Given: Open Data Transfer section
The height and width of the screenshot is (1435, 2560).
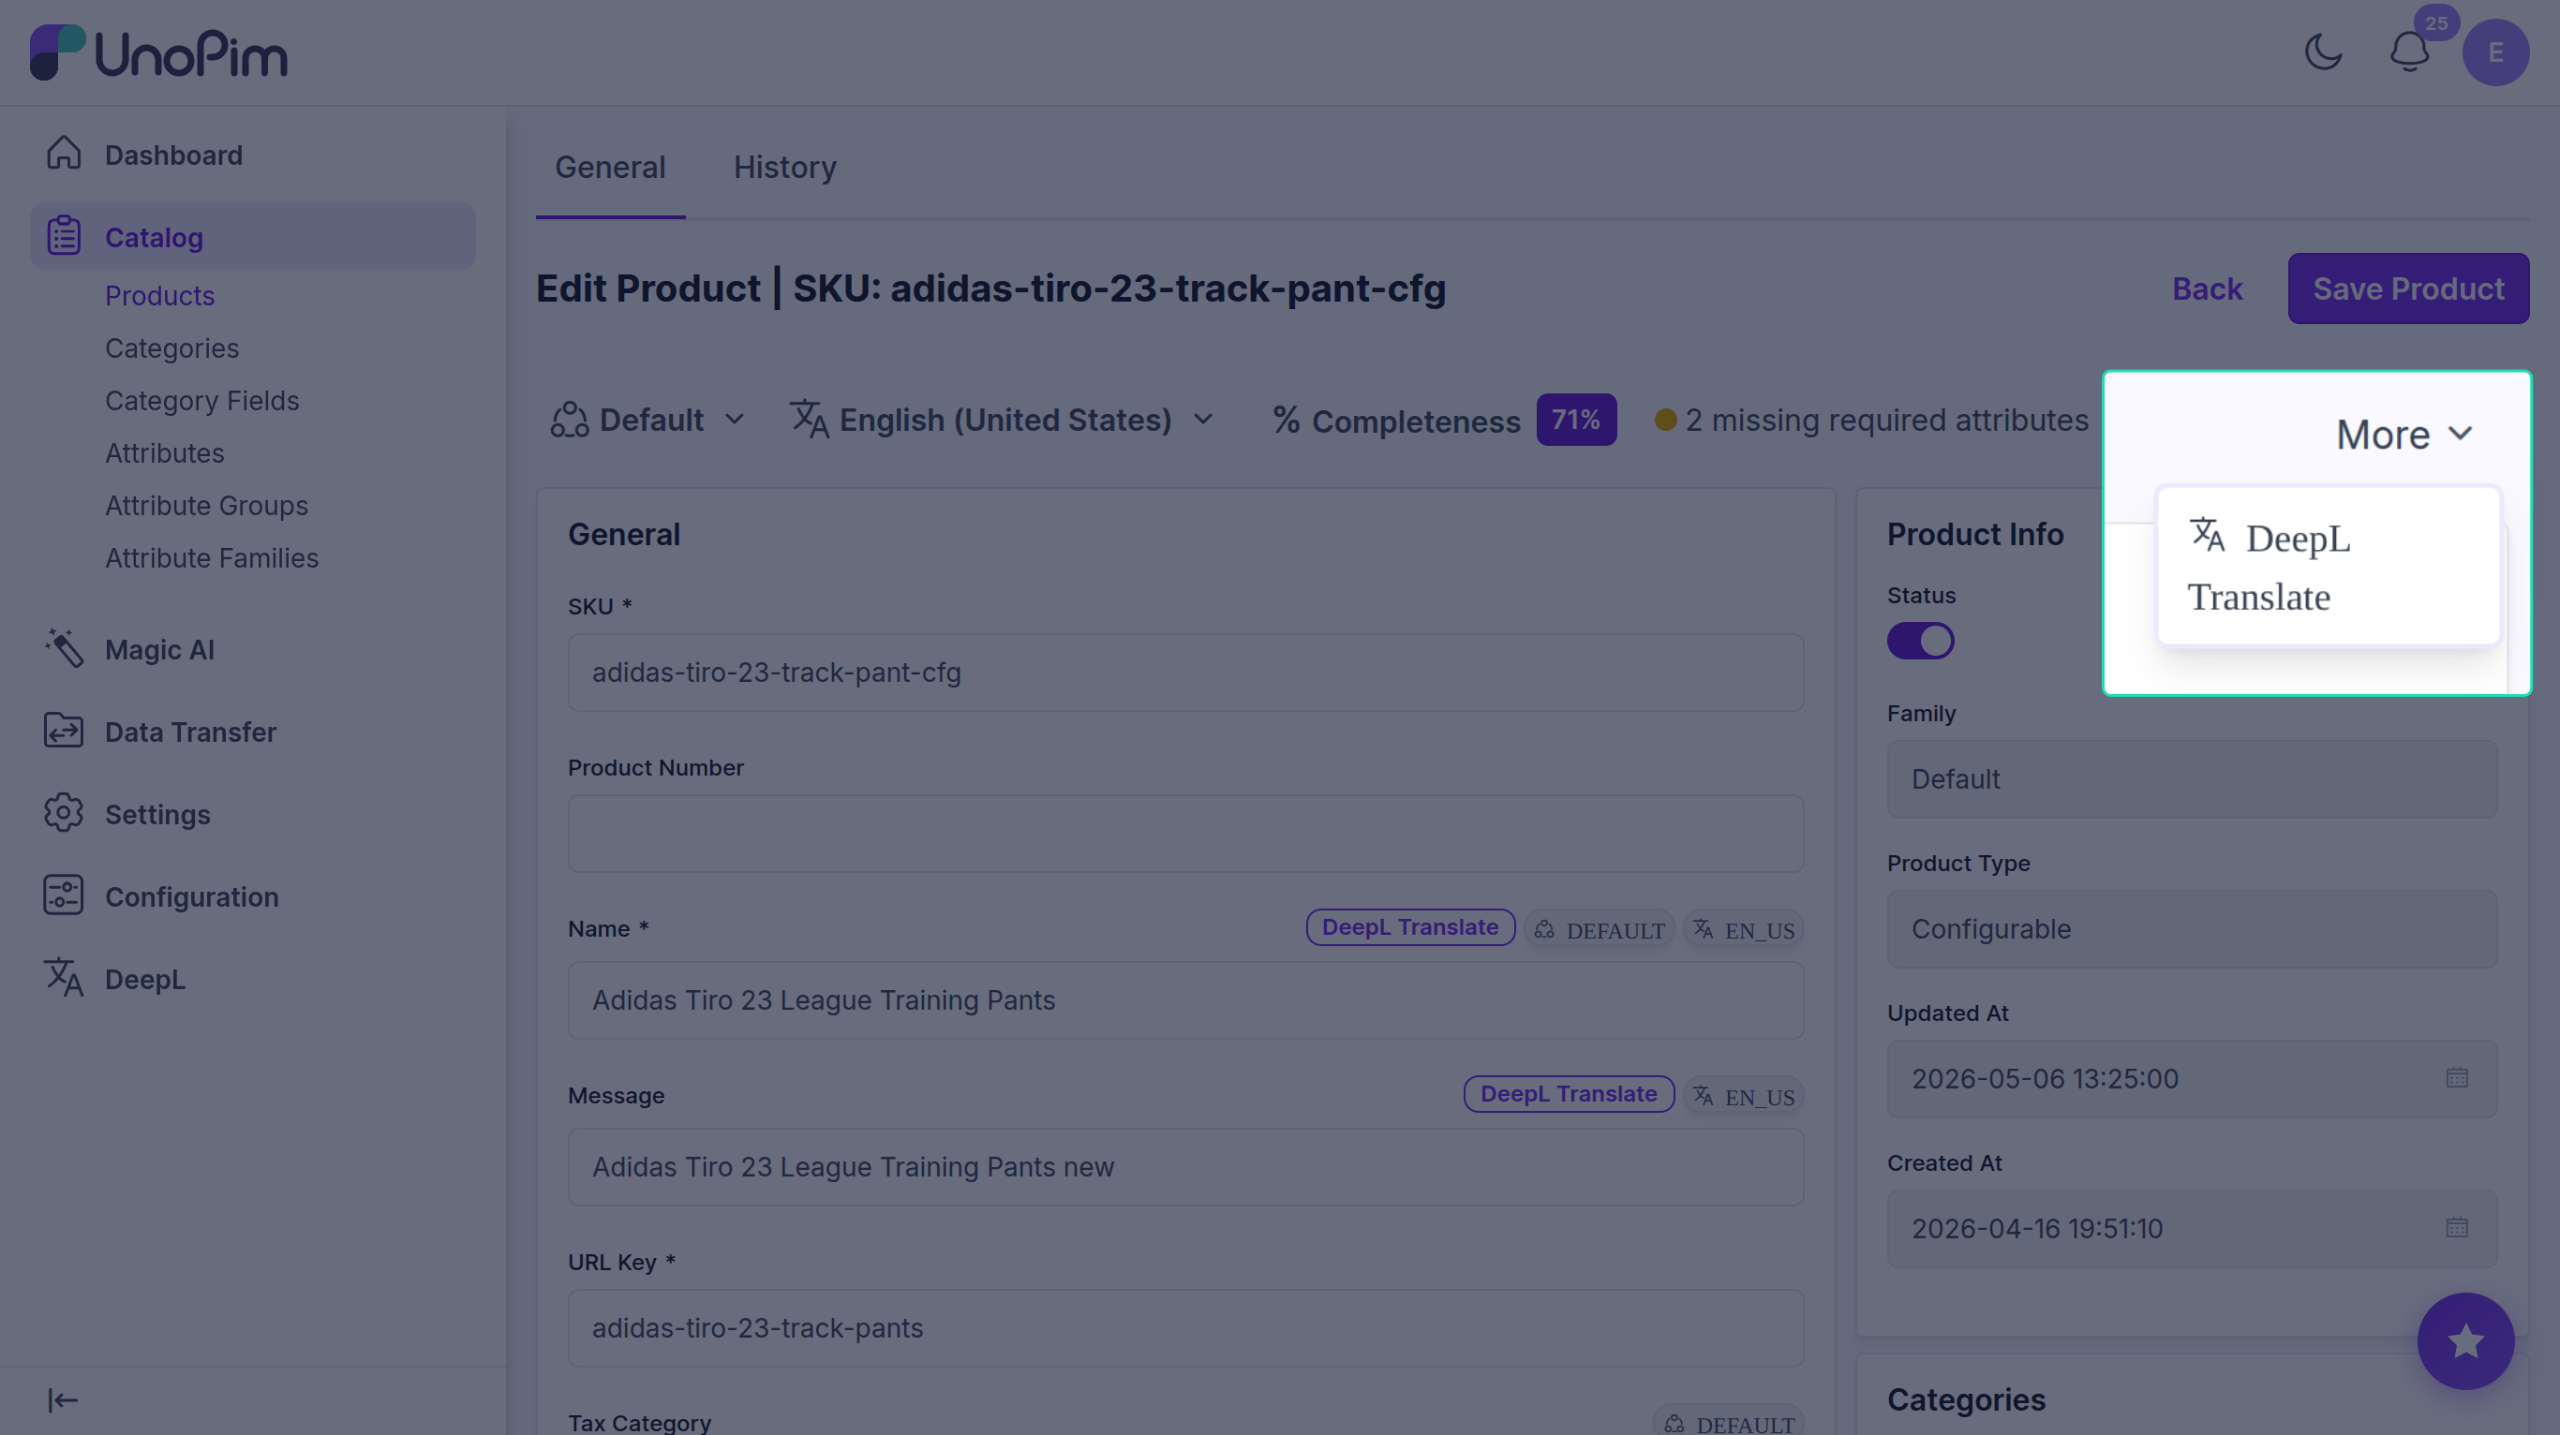Looking at the screenshot, I should click(x=252, y=732).
